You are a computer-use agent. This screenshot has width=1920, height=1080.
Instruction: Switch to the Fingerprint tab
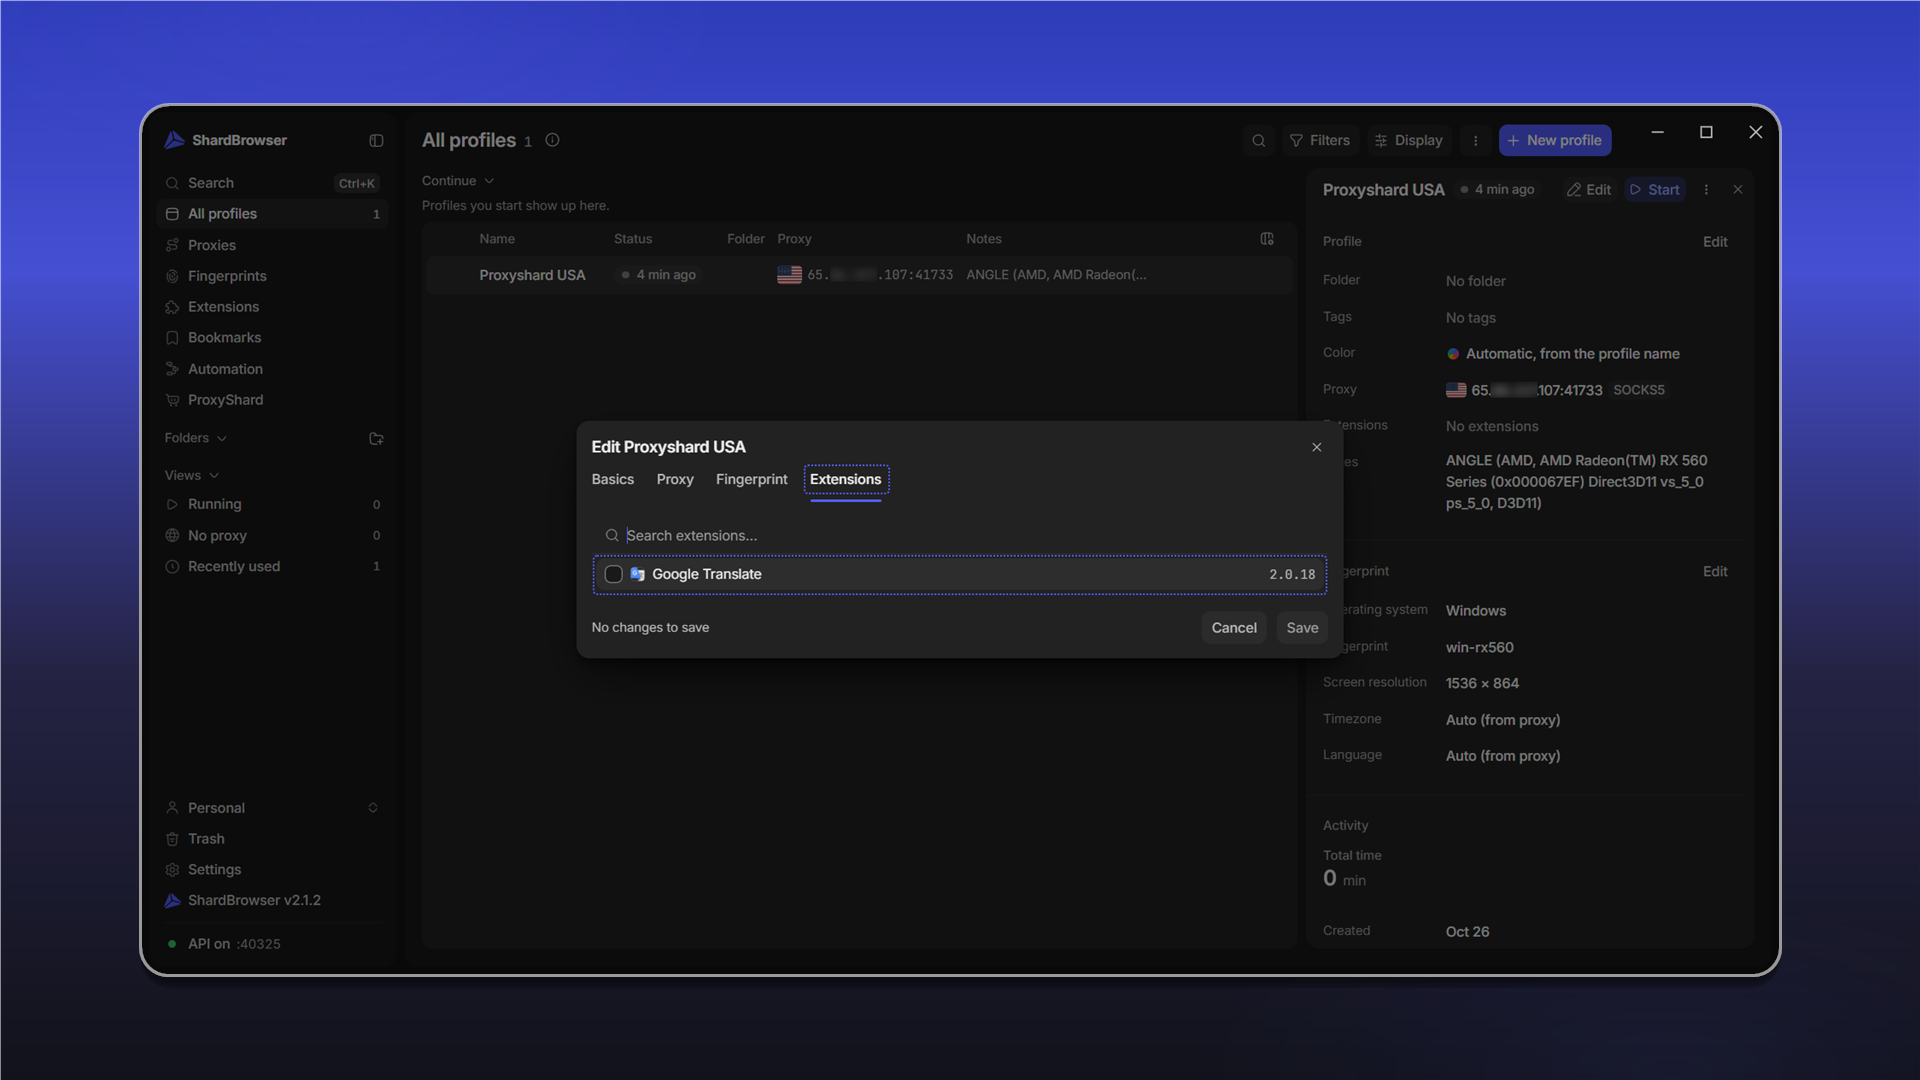(x=751, y=480)
